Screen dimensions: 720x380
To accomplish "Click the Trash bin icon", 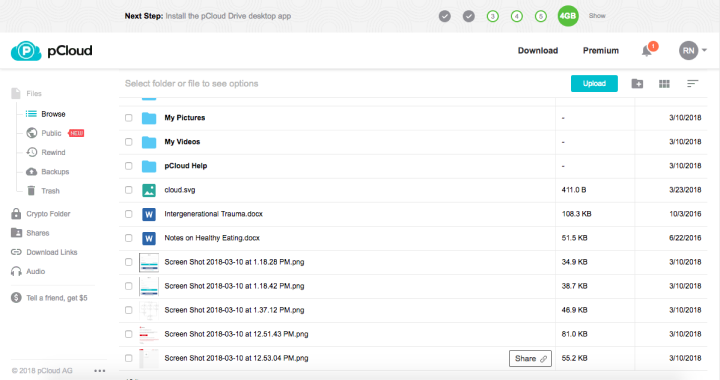I will (x=31, y=190).
